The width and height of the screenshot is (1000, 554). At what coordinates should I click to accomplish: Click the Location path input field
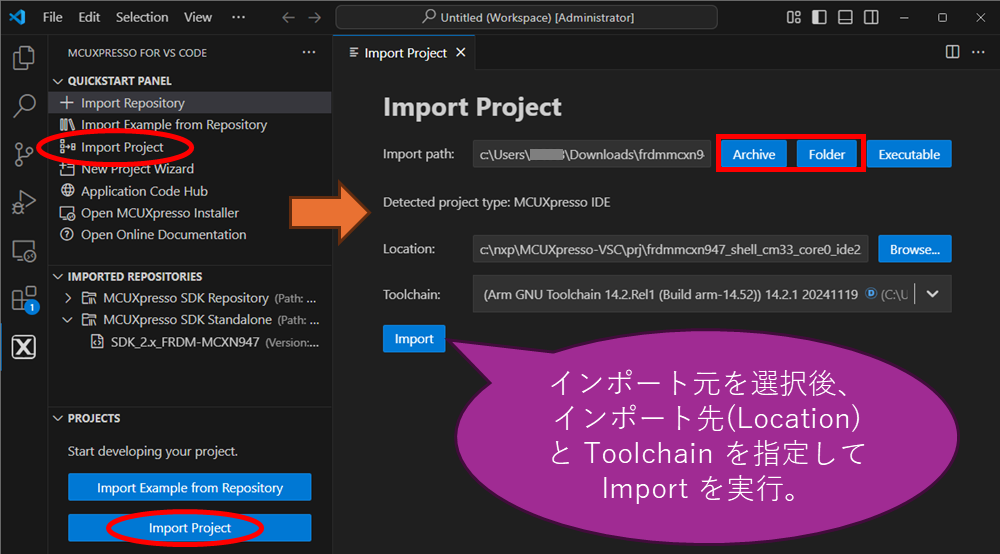(x=671, y=249)
